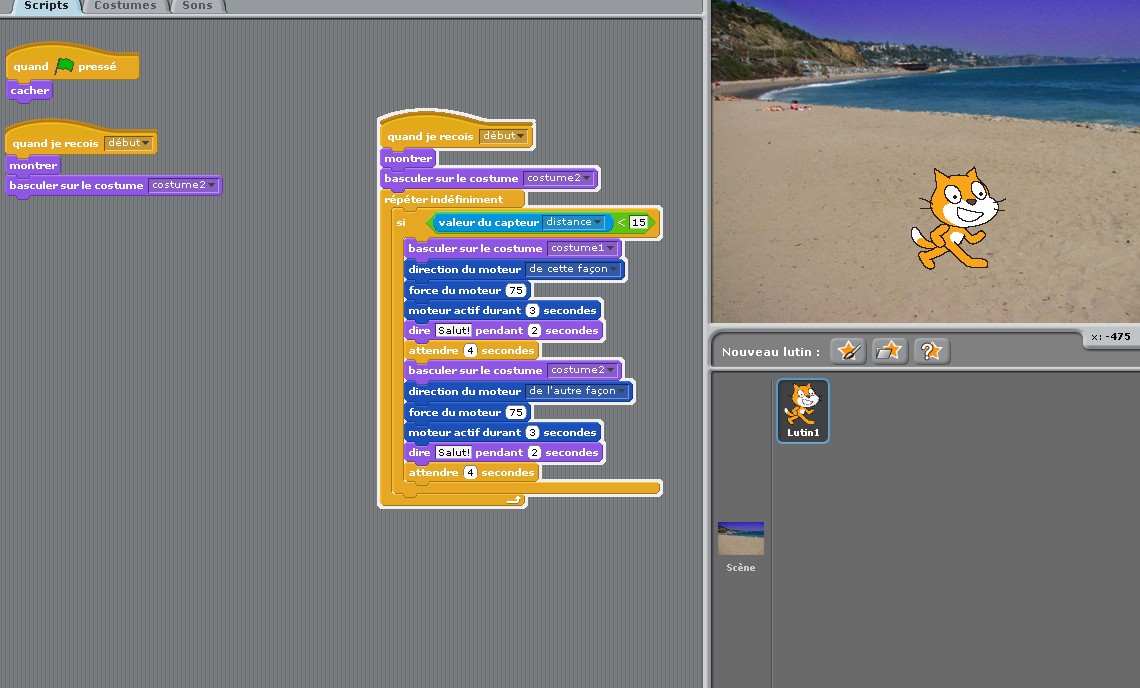
Task: Click the 'cacher' block
Action: [29, 91]
